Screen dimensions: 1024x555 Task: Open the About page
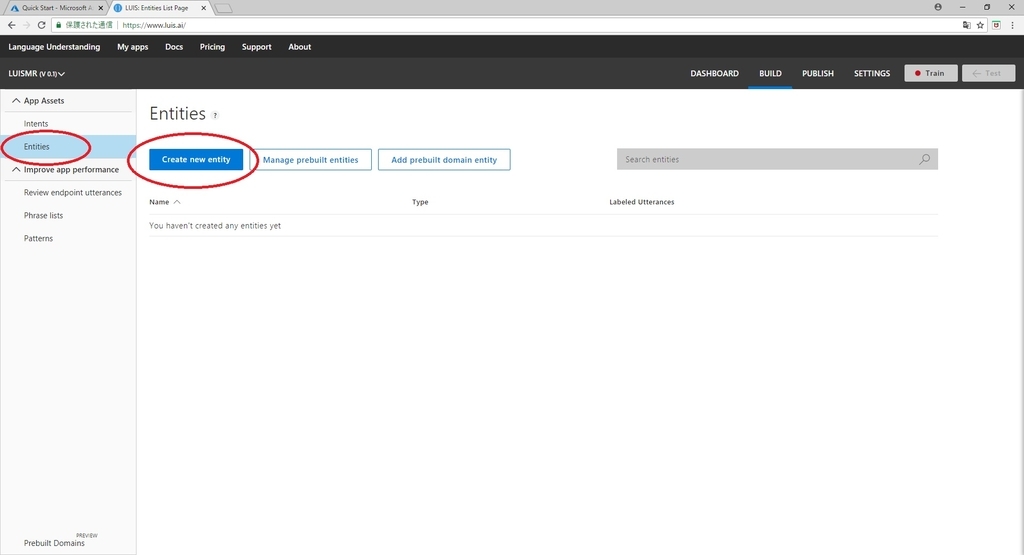tap(300, 47)
